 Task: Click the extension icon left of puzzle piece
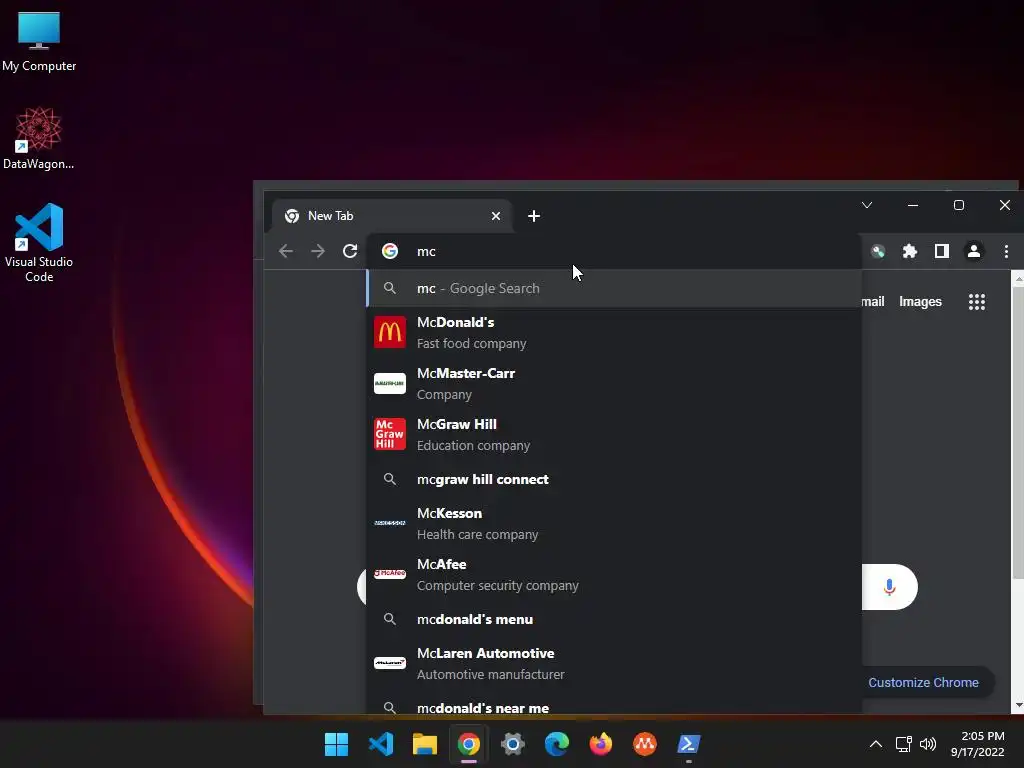[x=878, y=251]
